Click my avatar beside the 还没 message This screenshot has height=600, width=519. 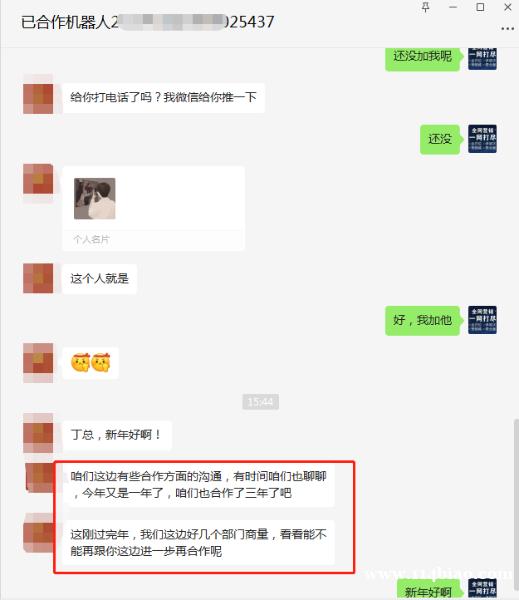[x=482, y=139]
